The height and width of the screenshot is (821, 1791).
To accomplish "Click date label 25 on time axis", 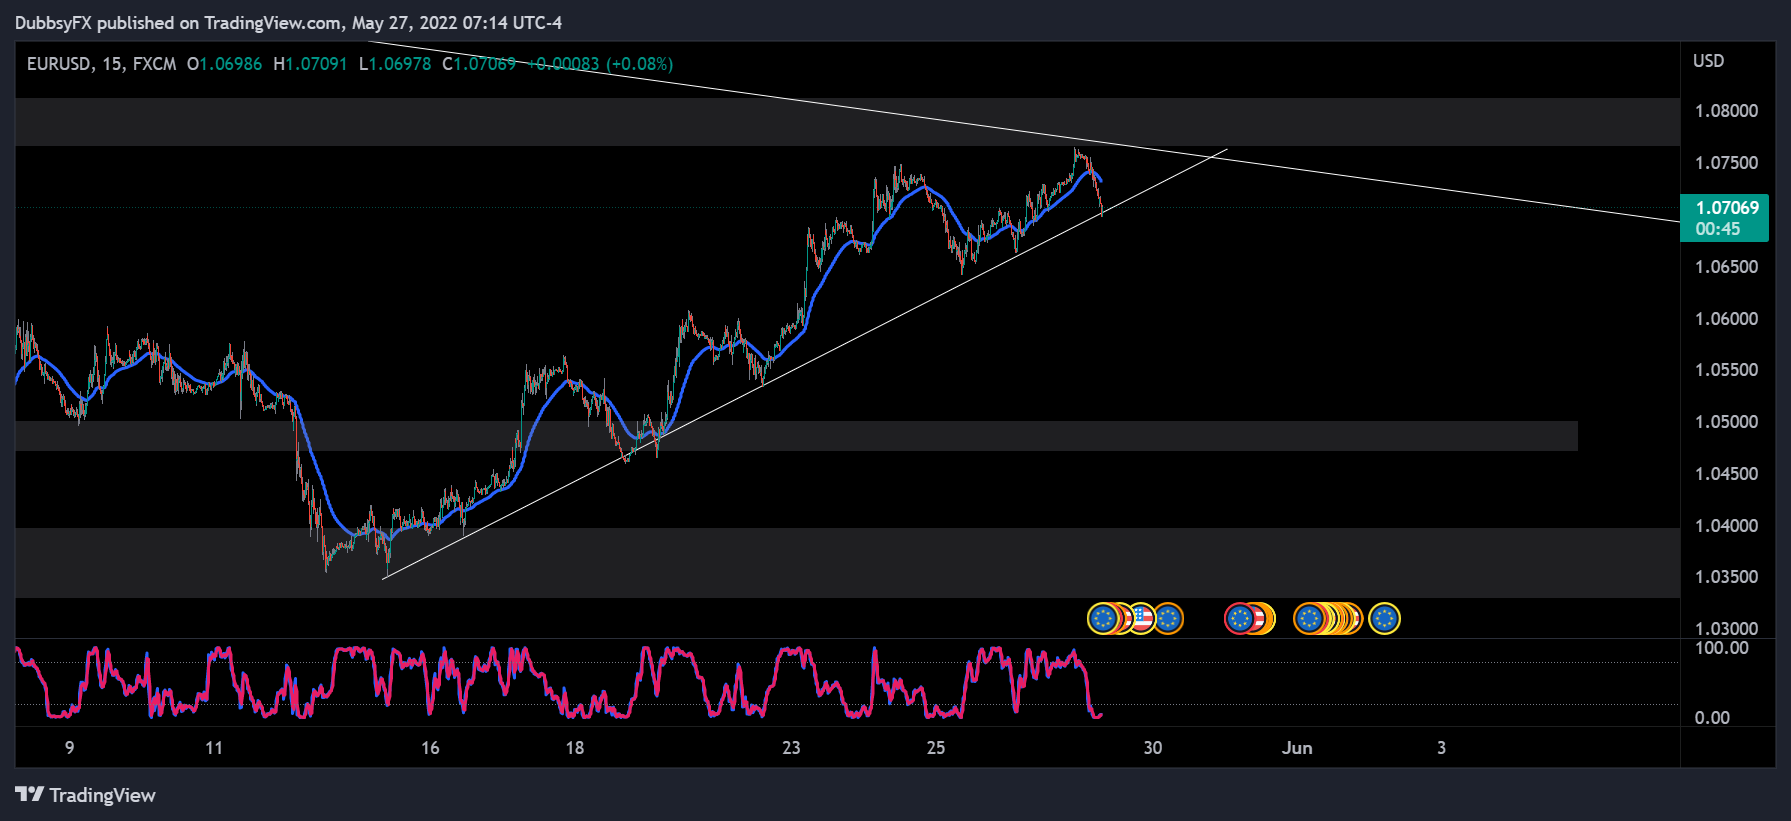I will 936,748.
